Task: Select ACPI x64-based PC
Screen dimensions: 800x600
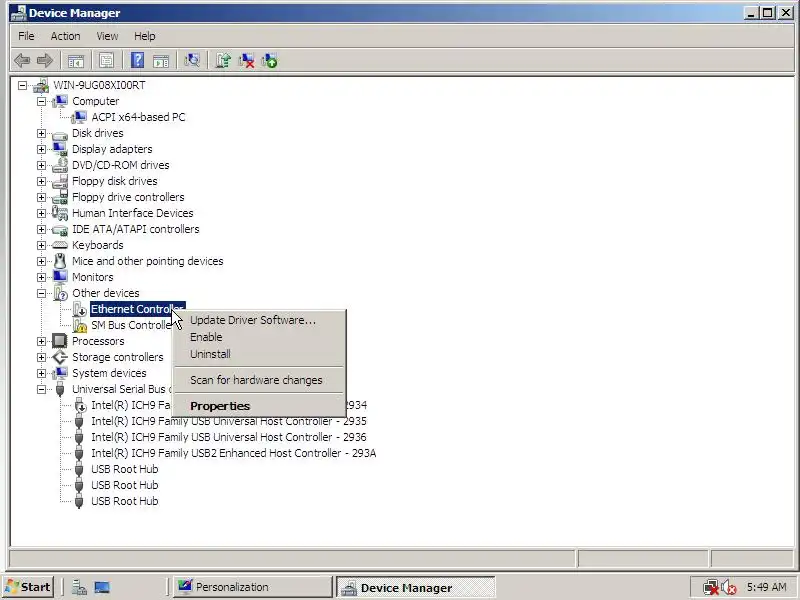Action: [x=138, y=117]
